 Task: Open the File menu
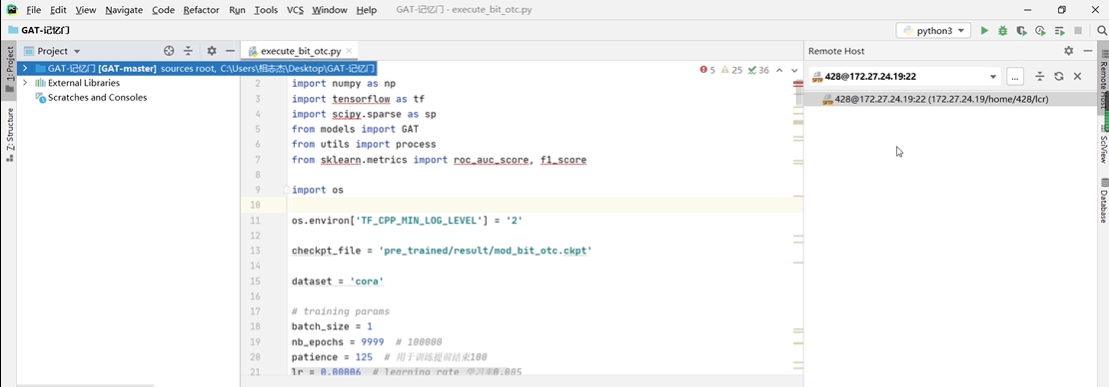(x=34, y=10)
